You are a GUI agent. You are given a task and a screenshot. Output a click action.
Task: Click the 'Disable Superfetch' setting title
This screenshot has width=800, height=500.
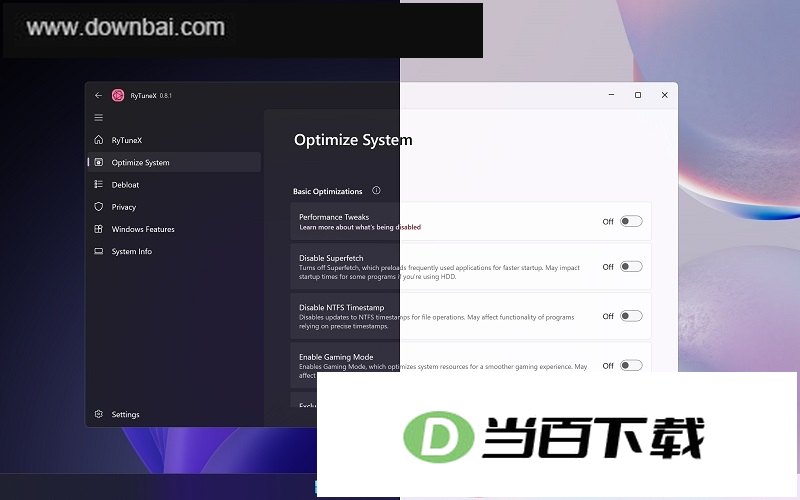click(331, 258)
